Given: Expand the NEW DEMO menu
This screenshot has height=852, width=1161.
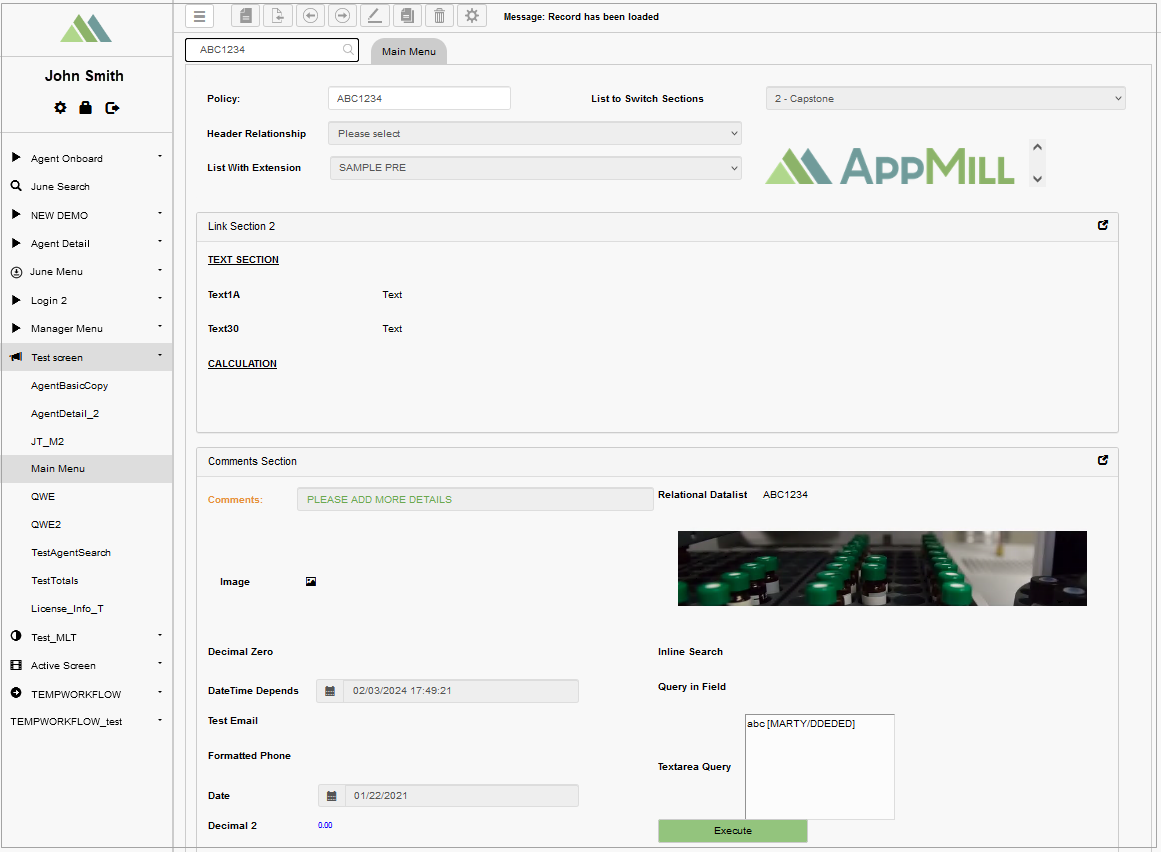Looking at the screenshot, I should coord(87,215).
